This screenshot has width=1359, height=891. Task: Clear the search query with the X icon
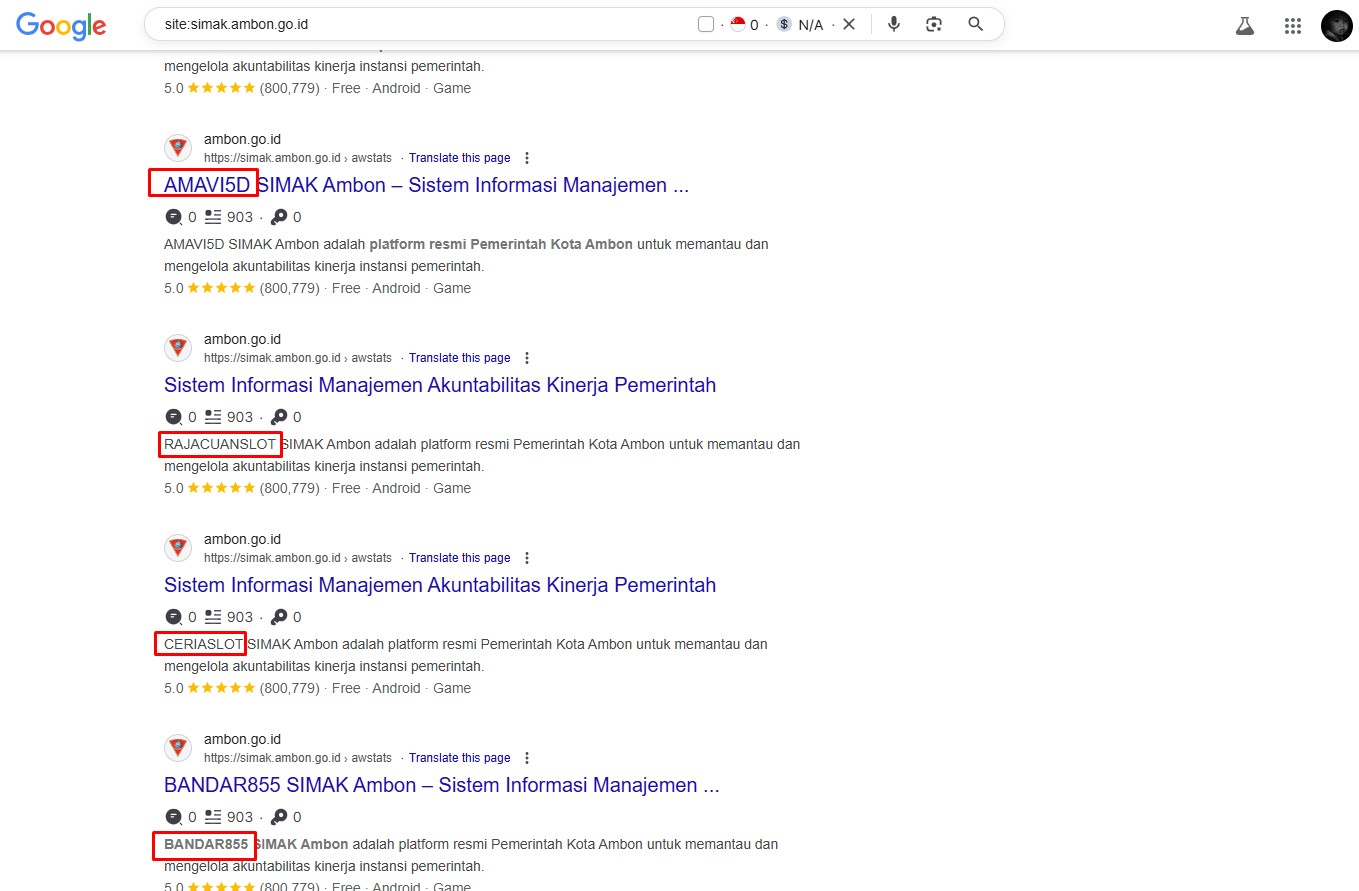tap(849, 23)
